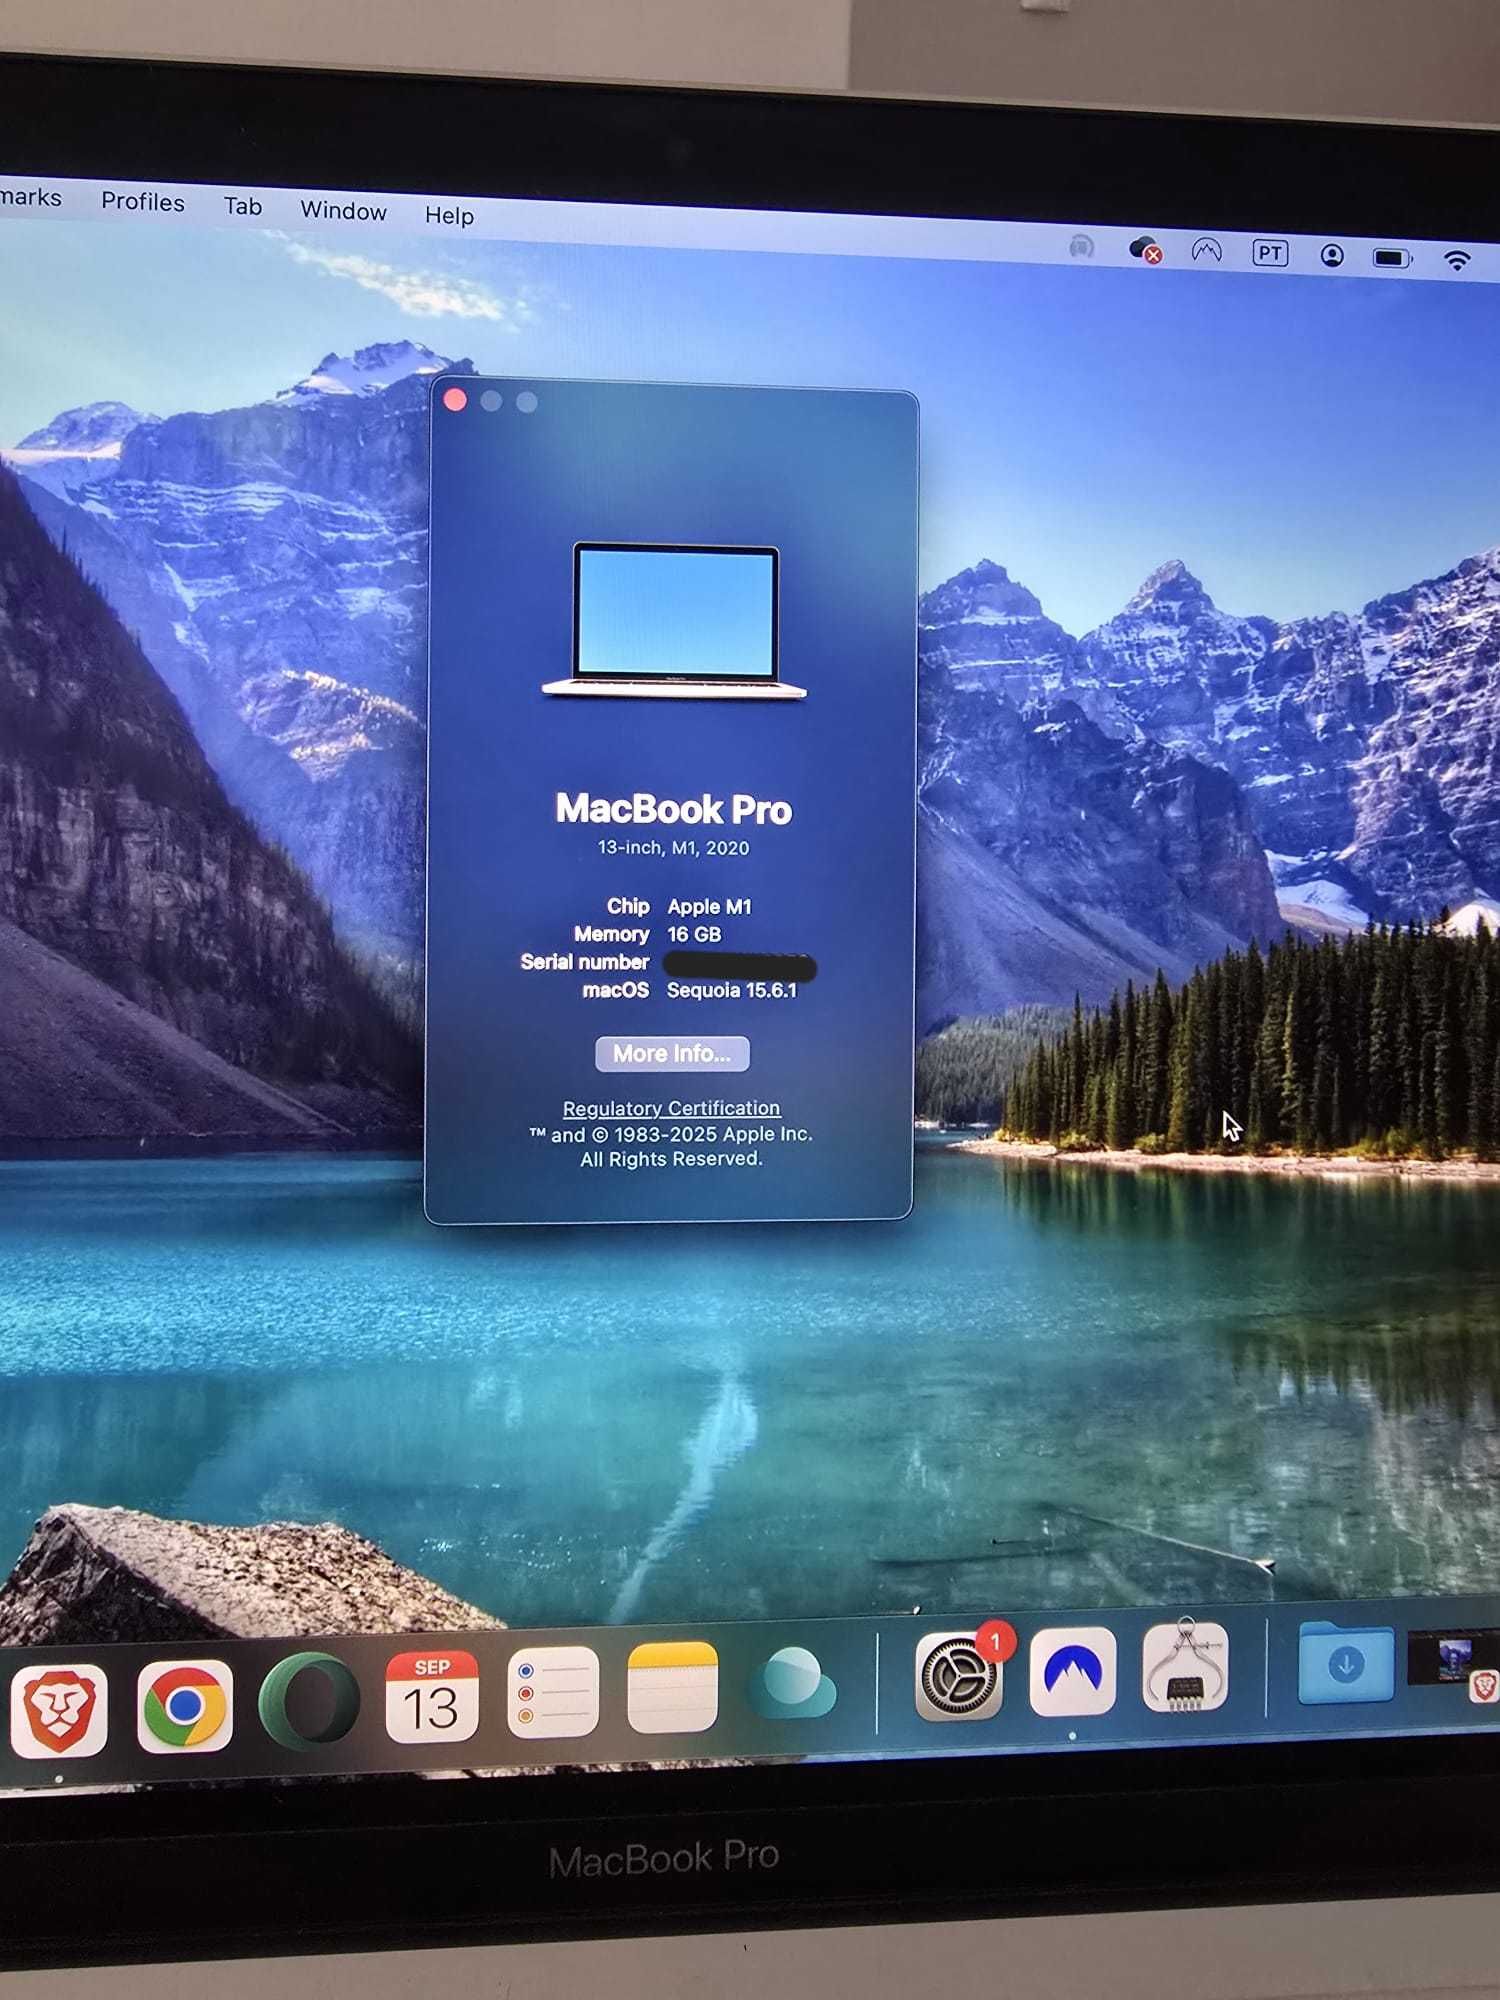Open the dark green ring app in Dock

tap(309, 1701)
